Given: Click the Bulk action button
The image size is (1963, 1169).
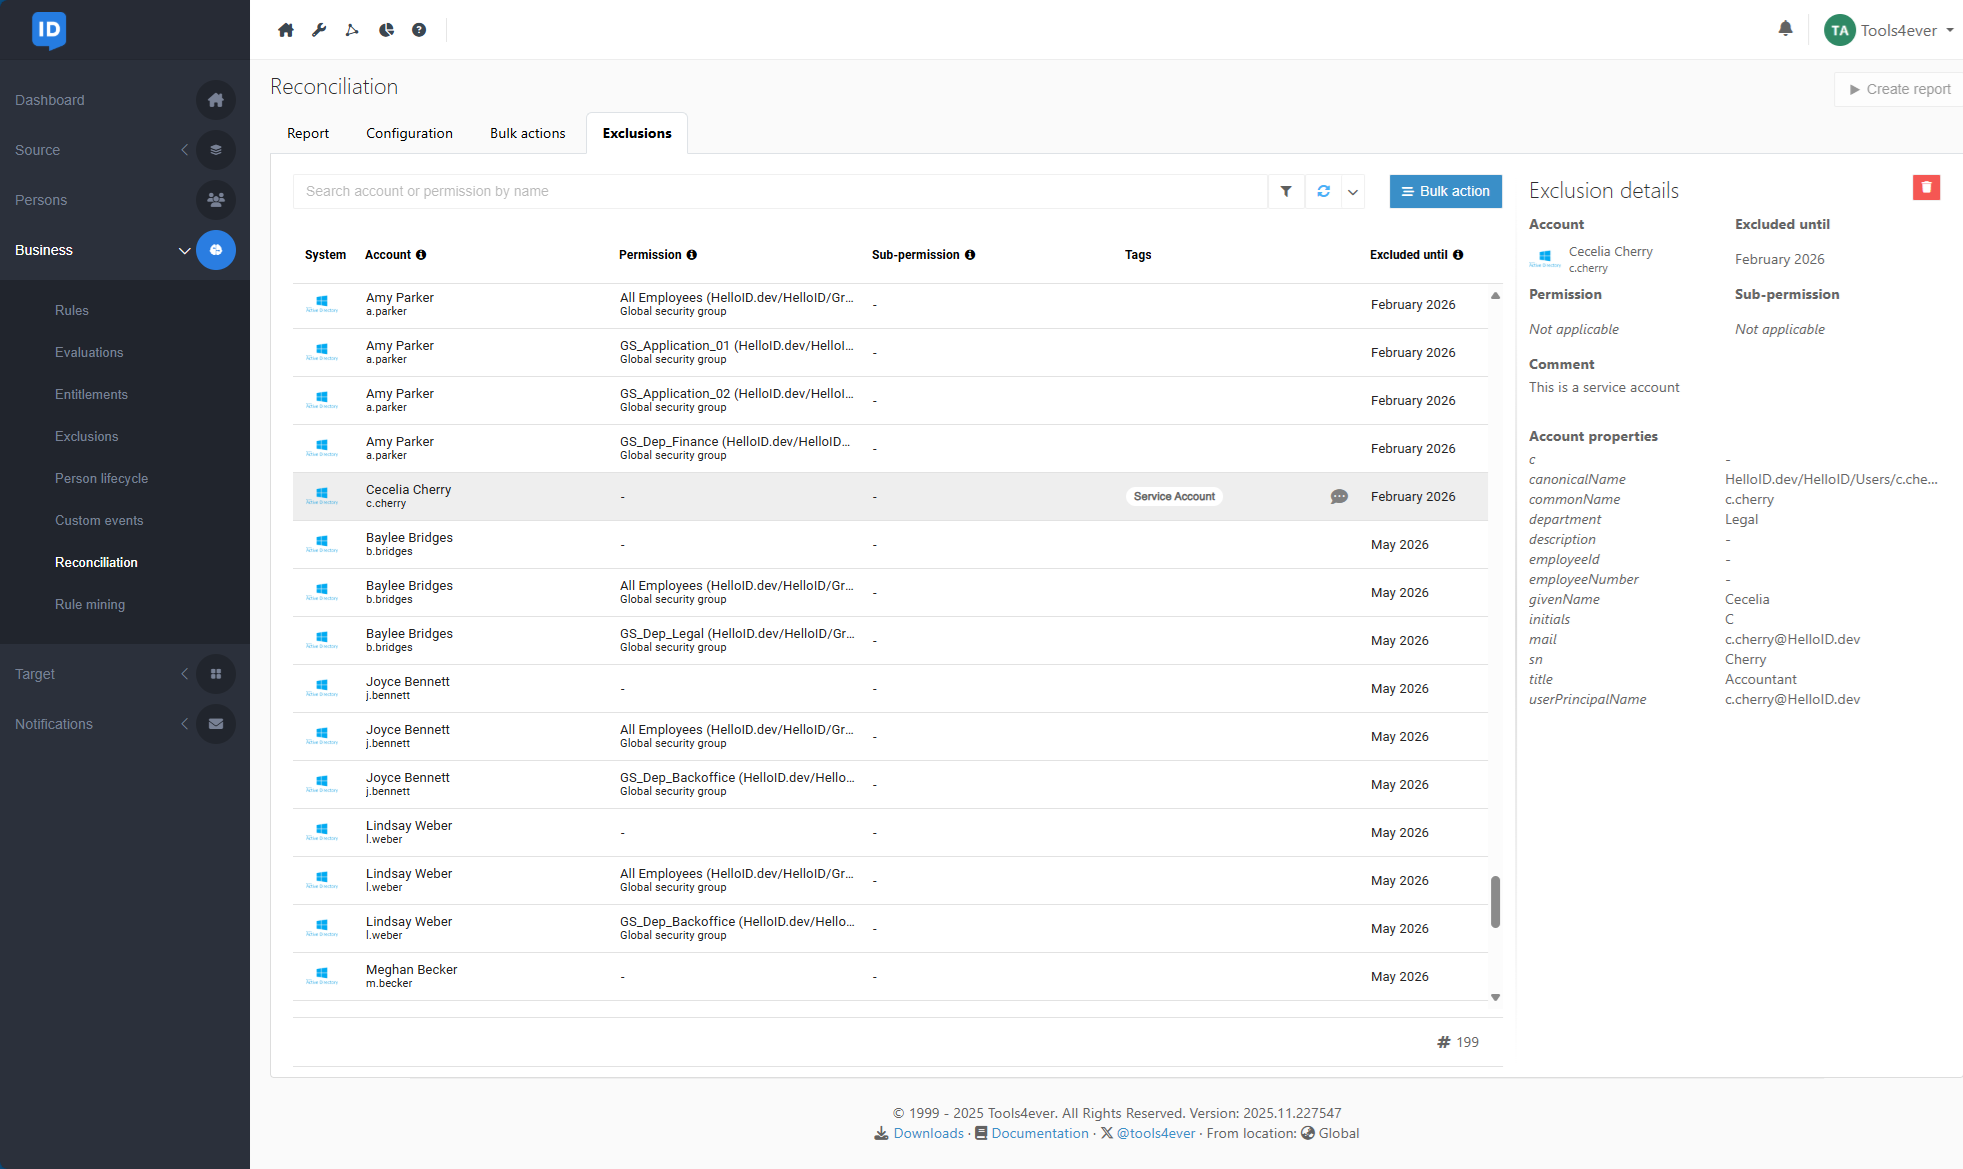Looking at the screenshot, I should [x=1445, y=191].
